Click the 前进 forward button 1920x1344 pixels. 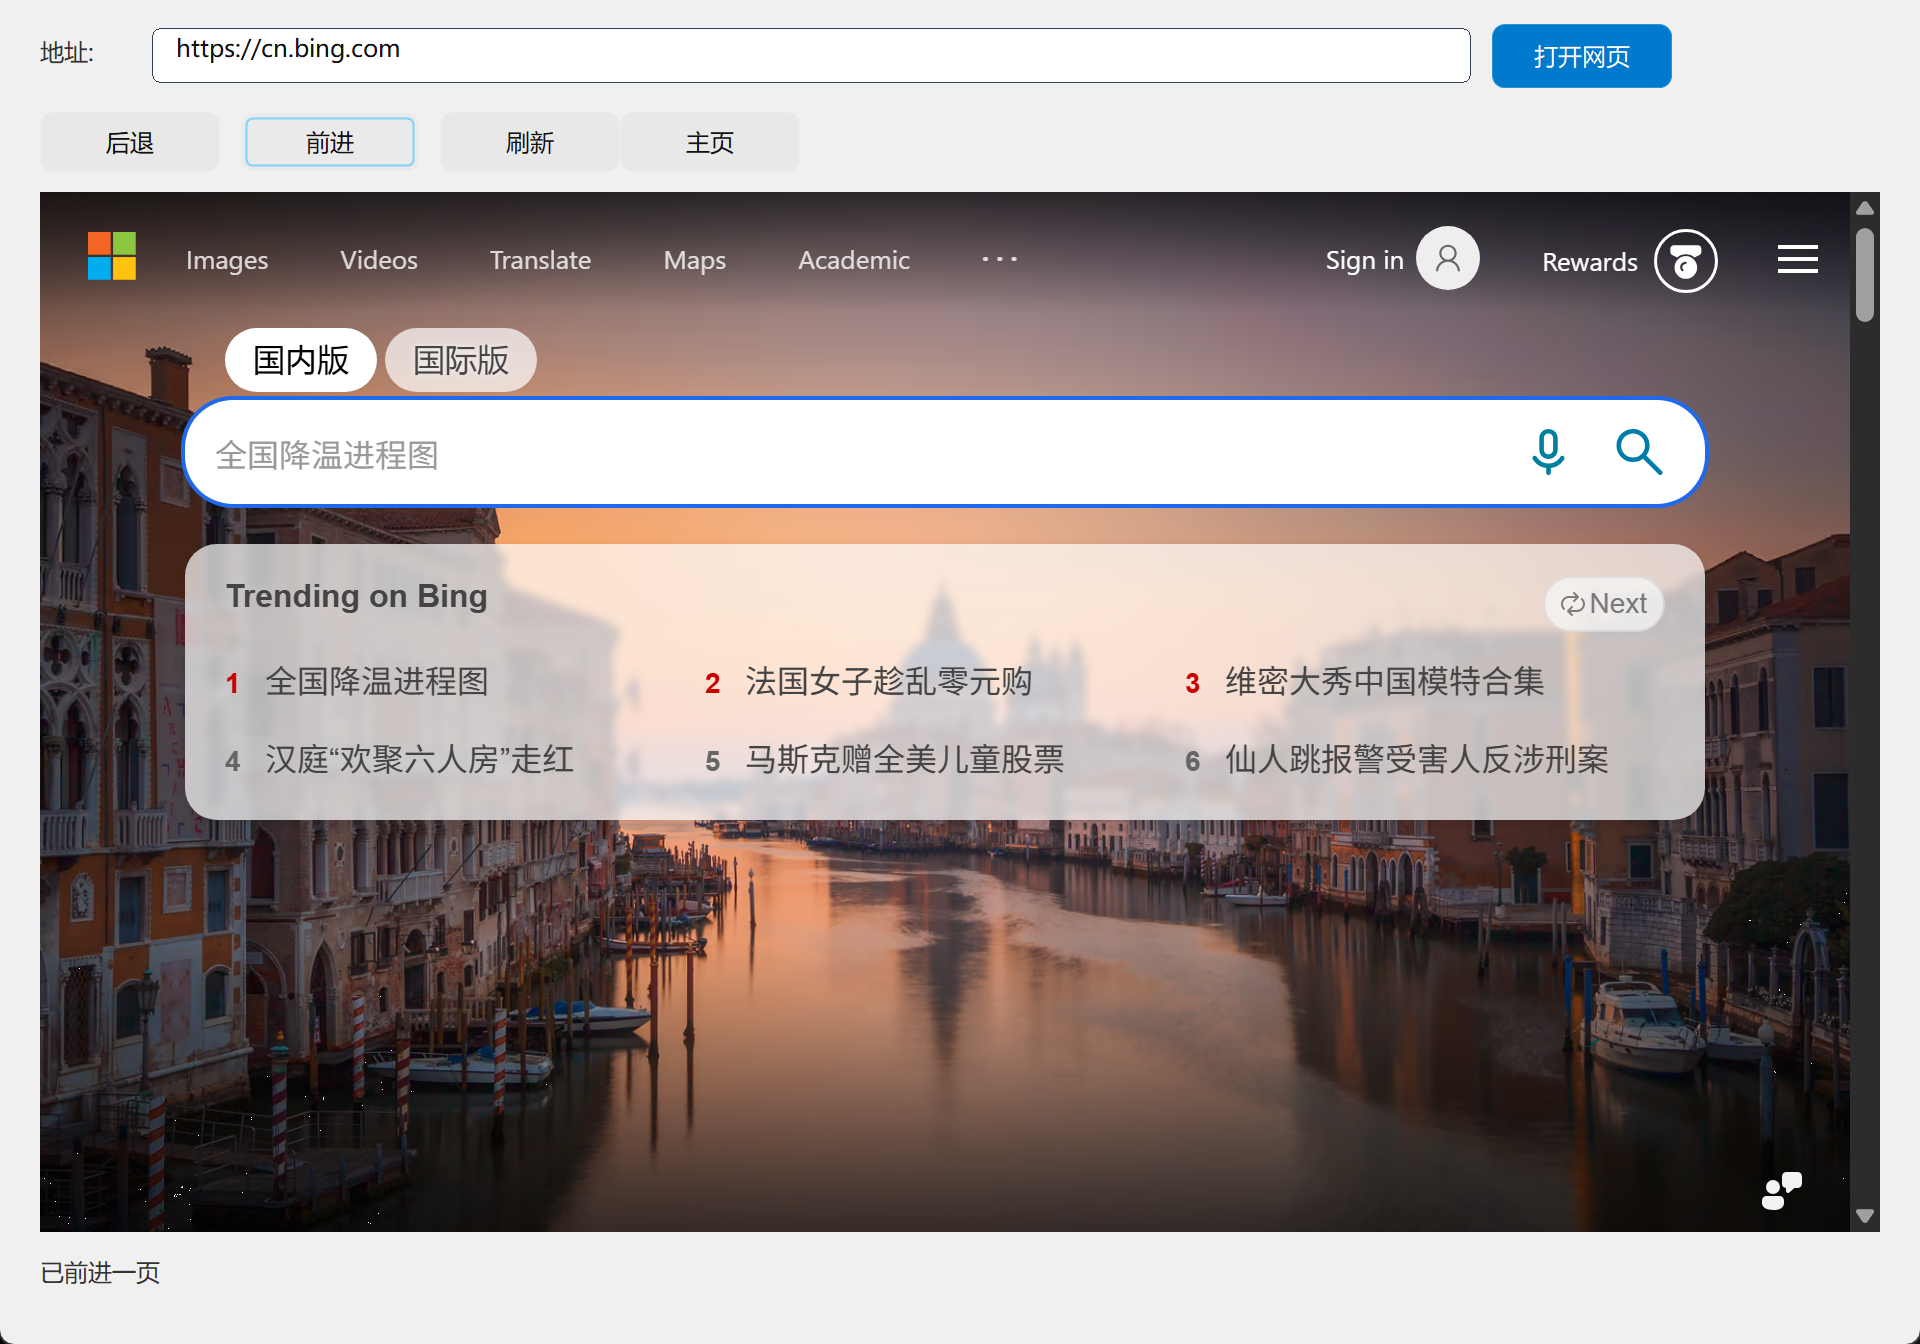coord(330,142)
